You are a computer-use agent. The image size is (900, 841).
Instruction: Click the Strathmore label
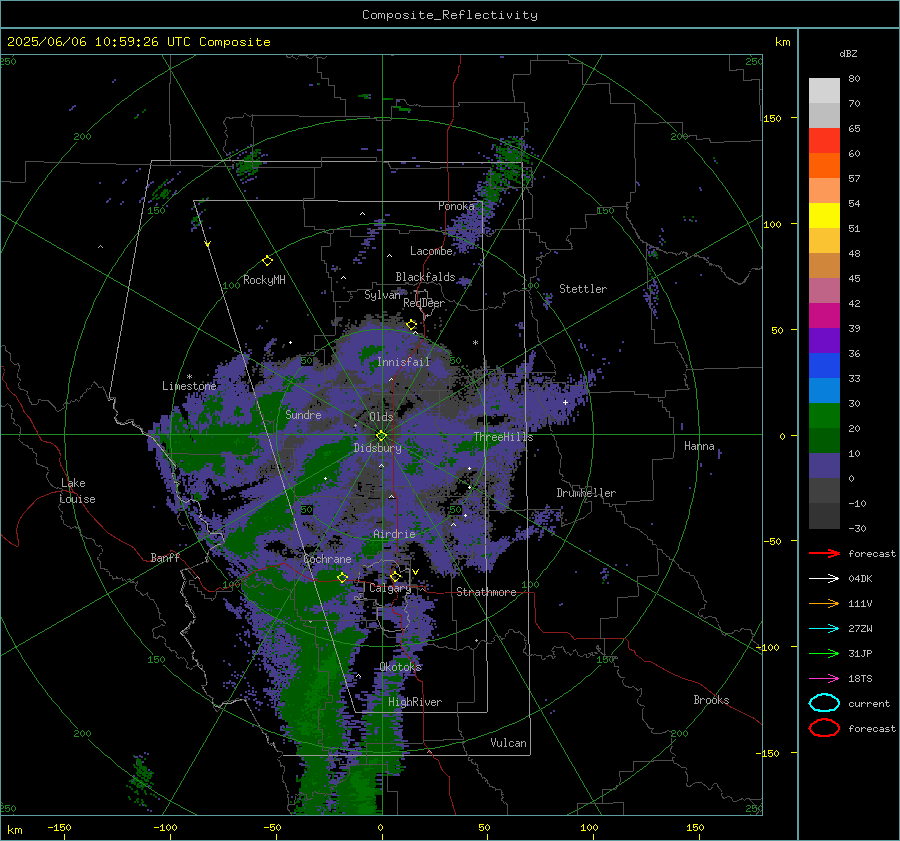(x=486, y=592)
